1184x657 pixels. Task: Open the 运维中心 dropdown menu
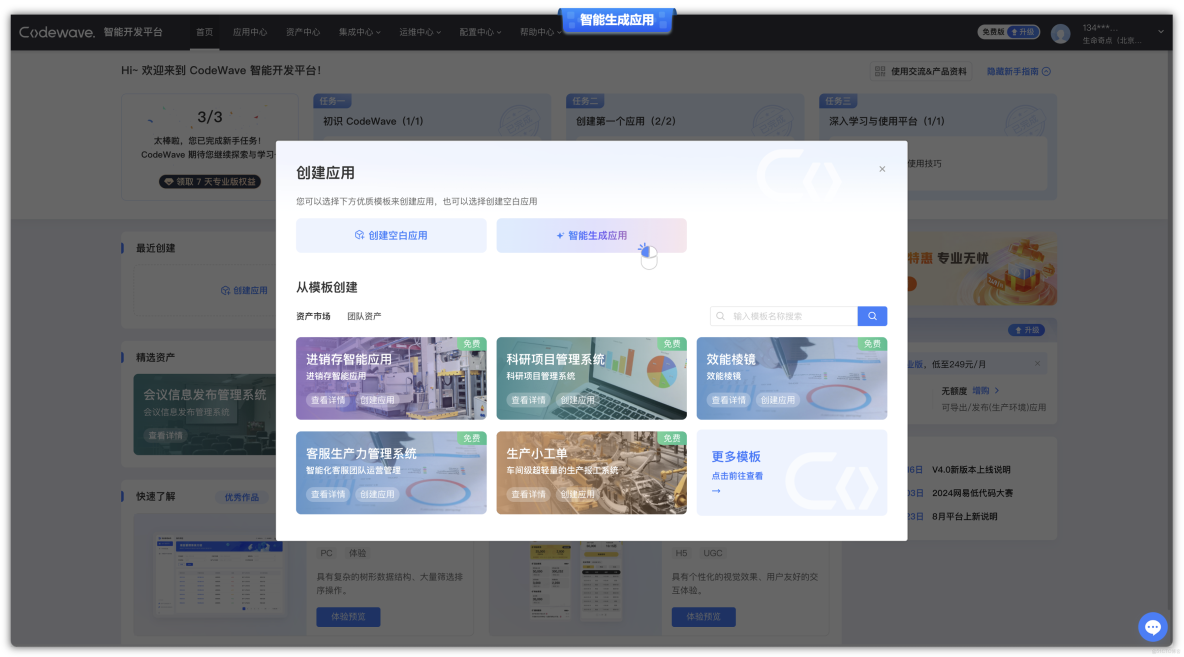tap(419, 31)
